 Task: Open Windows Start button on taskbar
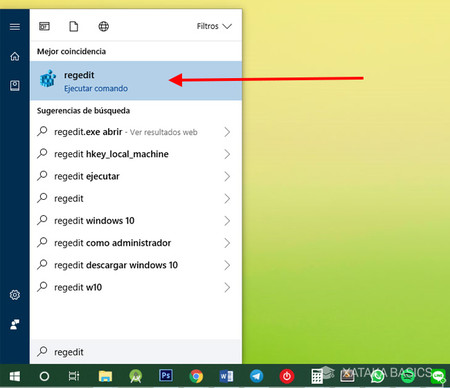click(15, 376)
